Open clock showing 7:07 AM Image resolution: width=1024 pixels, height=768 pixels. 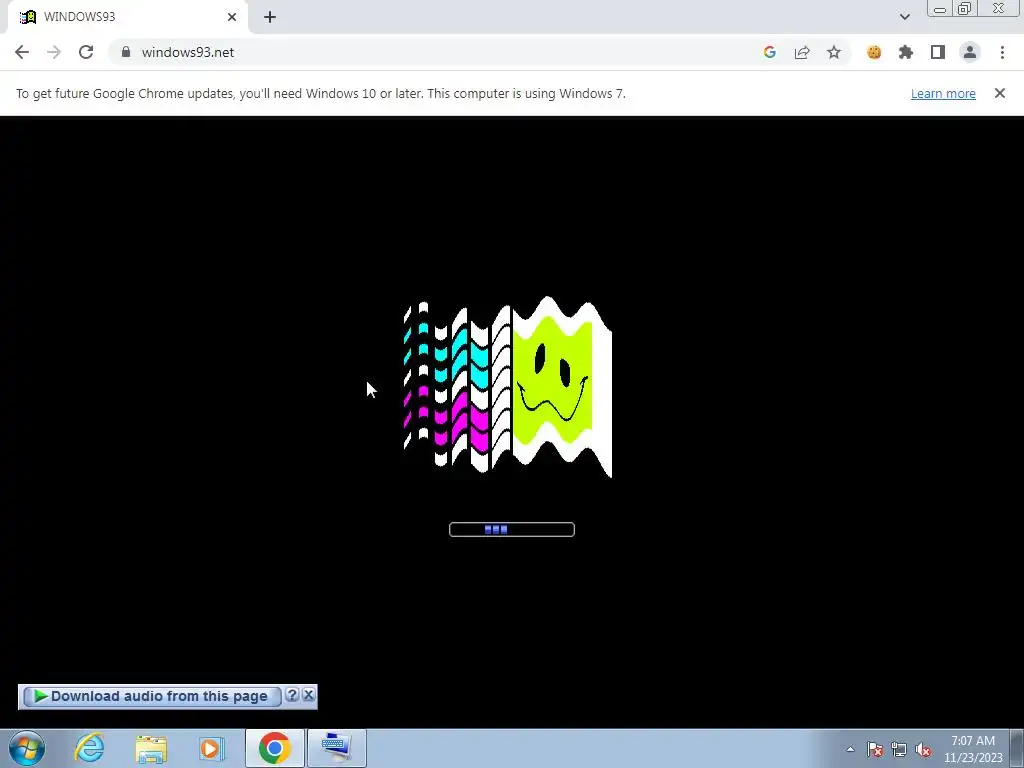point(973,749)
